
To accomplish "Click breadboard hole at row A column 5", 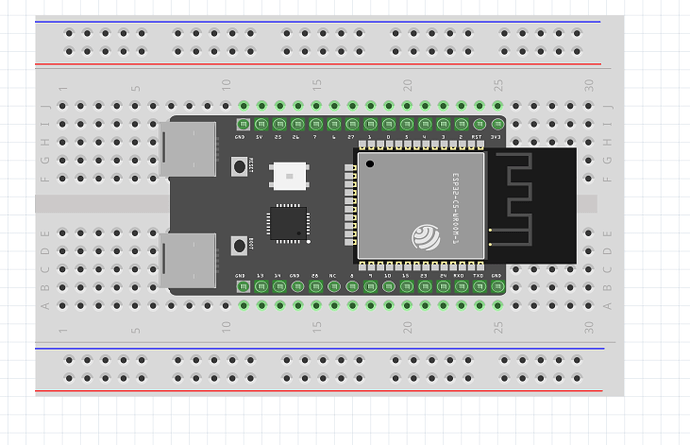I will (135, 305).
